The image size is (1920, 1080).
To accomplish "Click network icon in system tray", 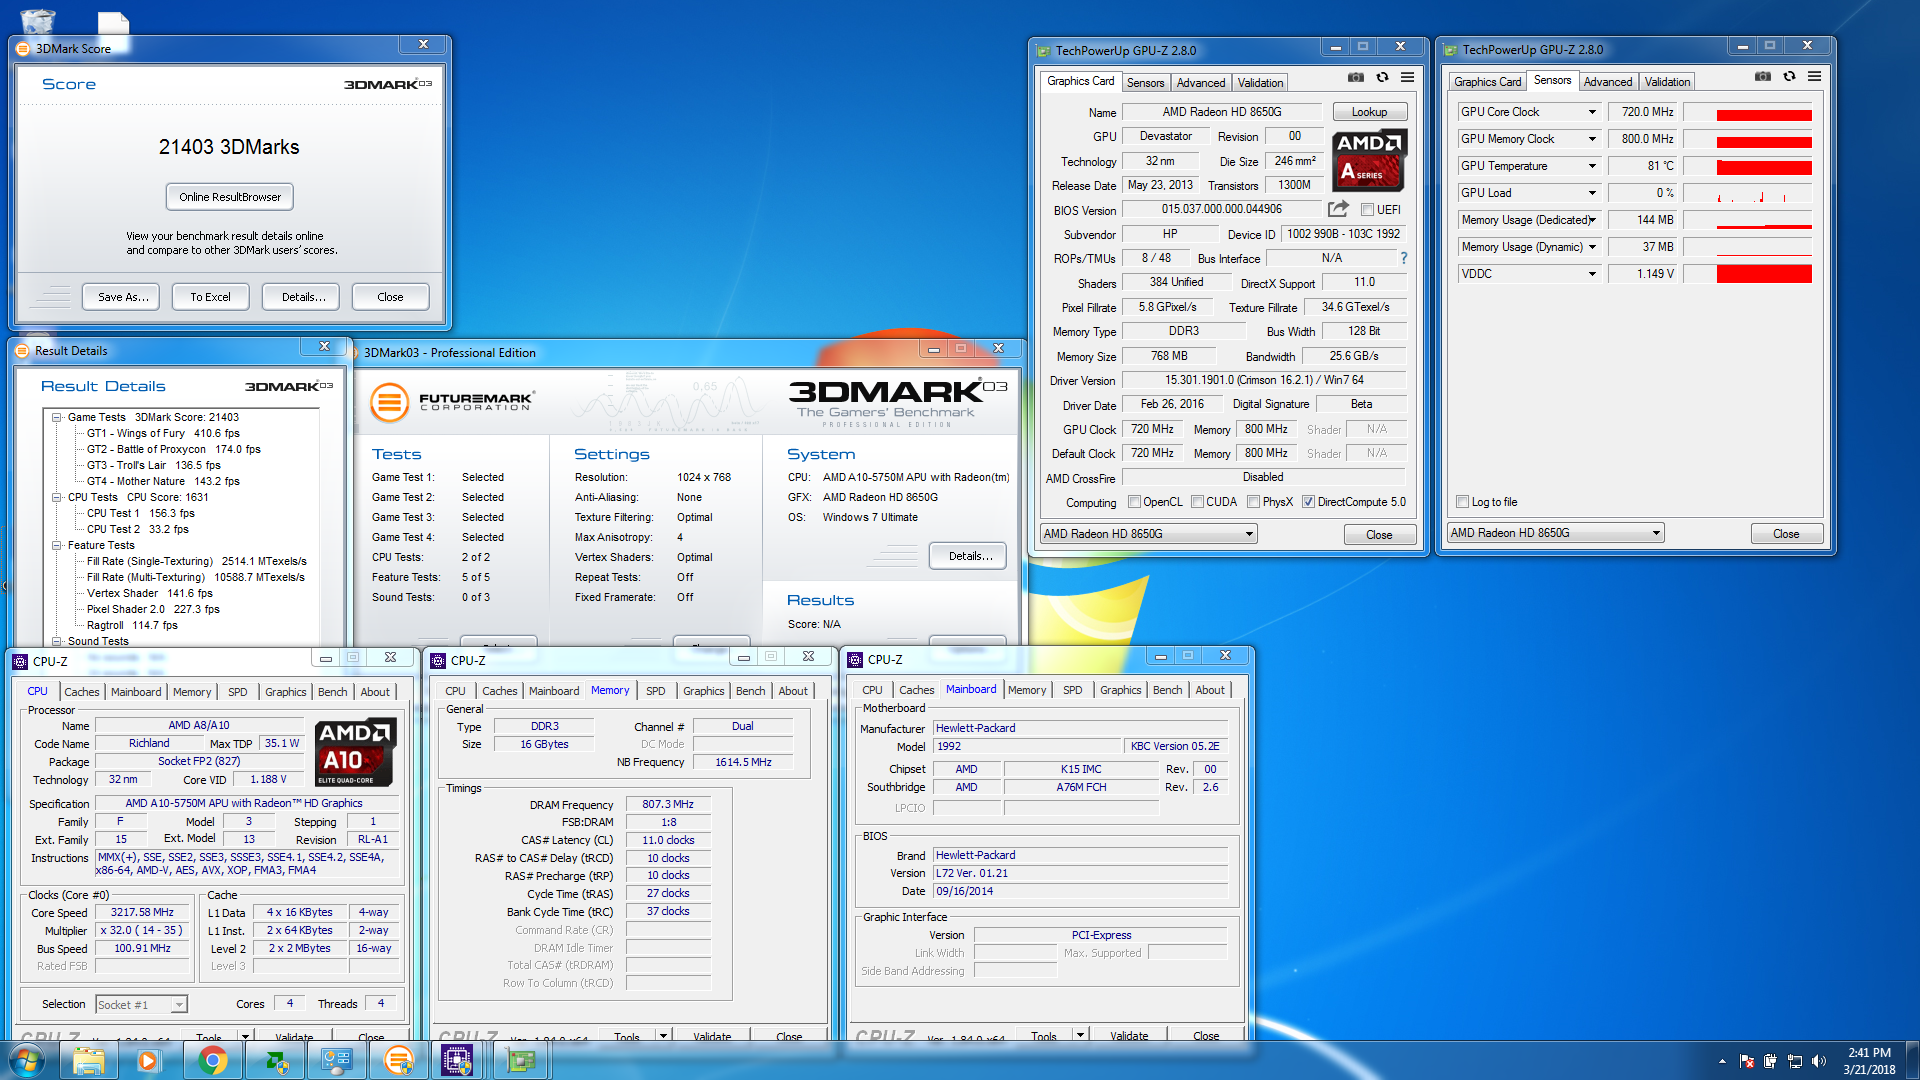I will (1794, 1061).
